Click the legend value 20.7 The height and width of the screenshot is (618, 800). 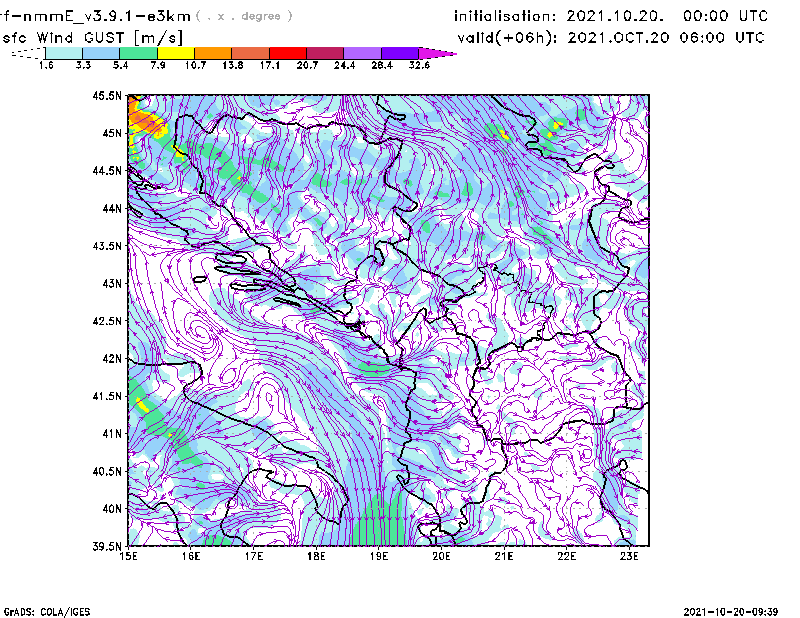[307, 65]
